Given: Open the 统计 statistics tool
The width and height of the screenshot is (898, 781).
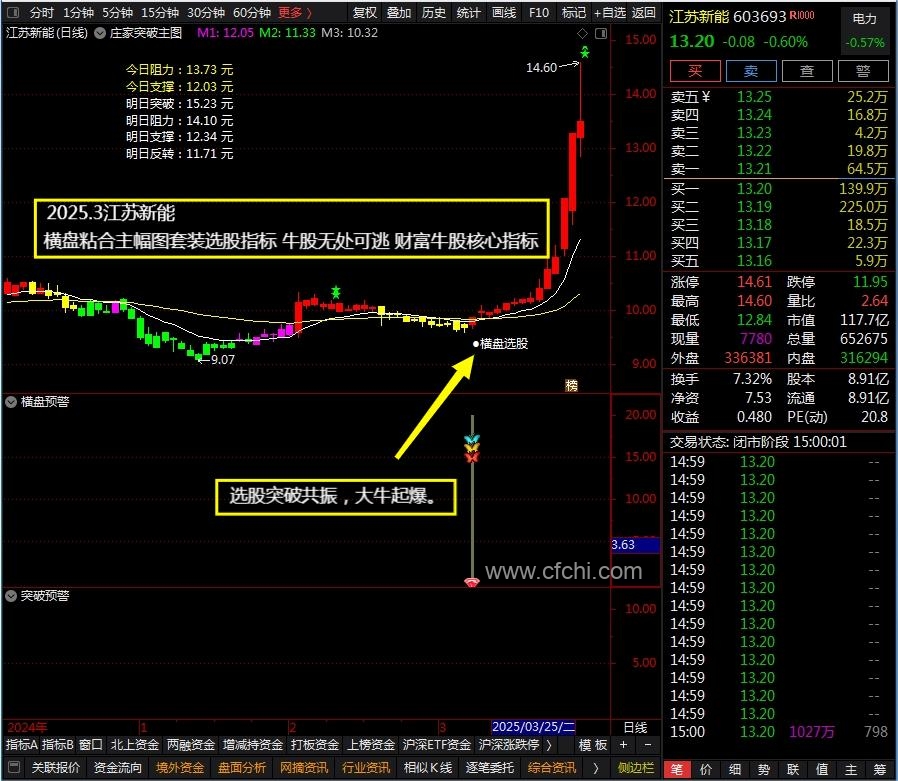Looking at the screenshot, I should point(468,13).
